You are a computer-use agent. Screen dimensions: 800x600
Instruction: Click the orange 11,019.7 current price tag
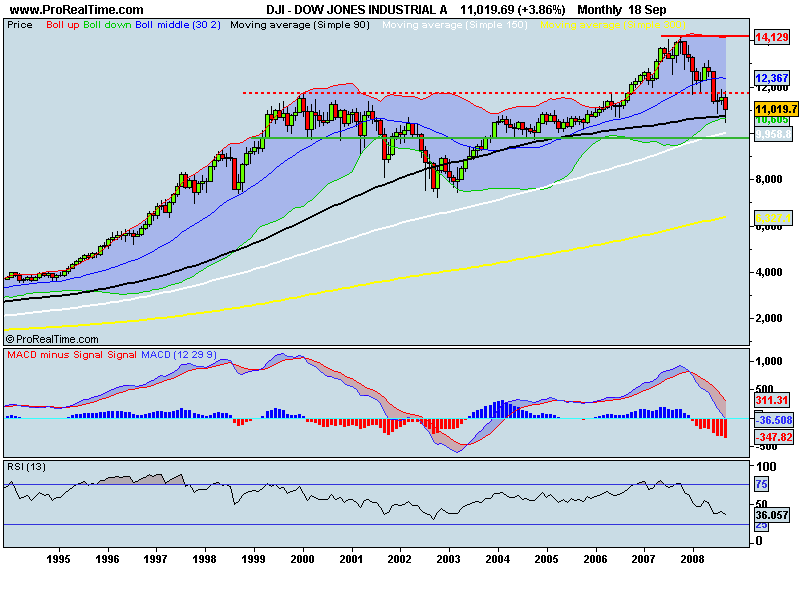pos(776,109)
